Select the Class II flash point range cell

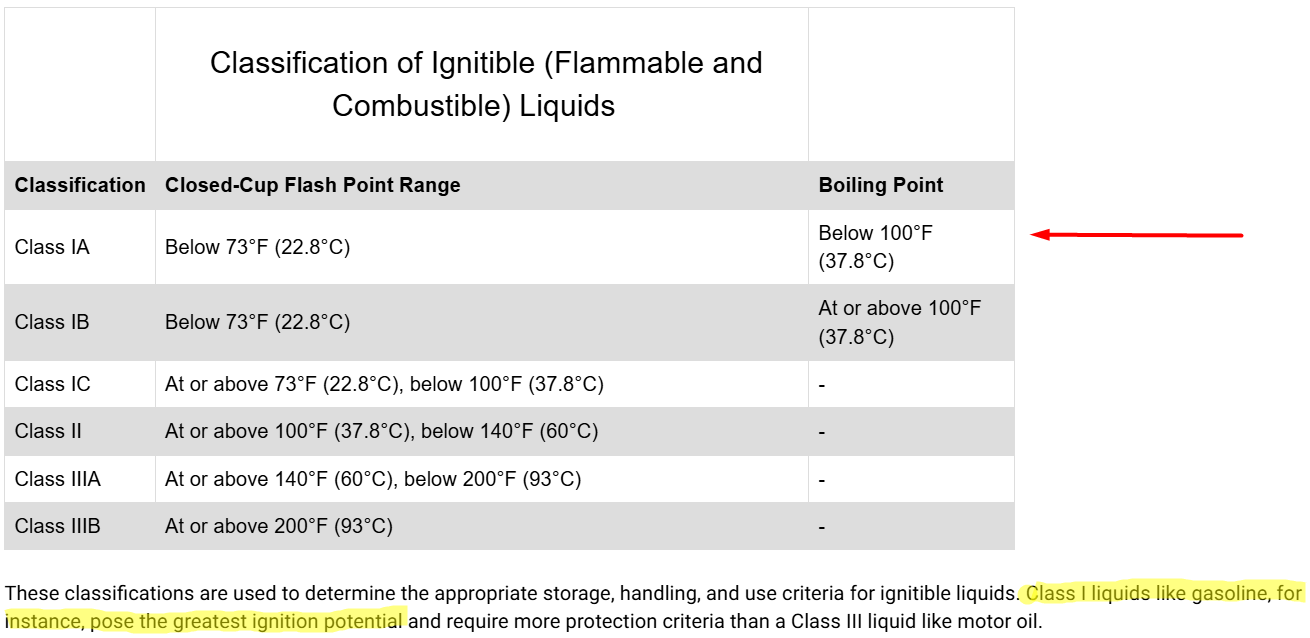(x=381, y=431)
